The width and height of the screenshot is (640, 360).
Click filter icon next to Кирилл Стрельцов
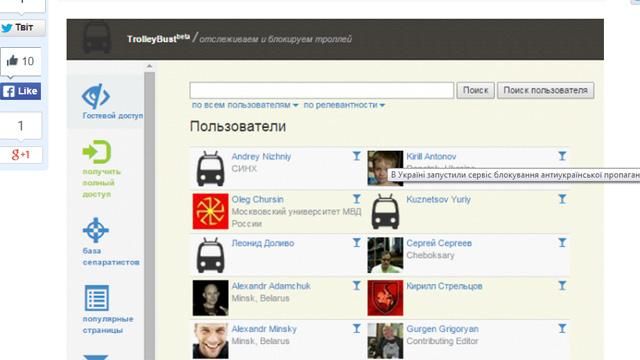[562, 285]
